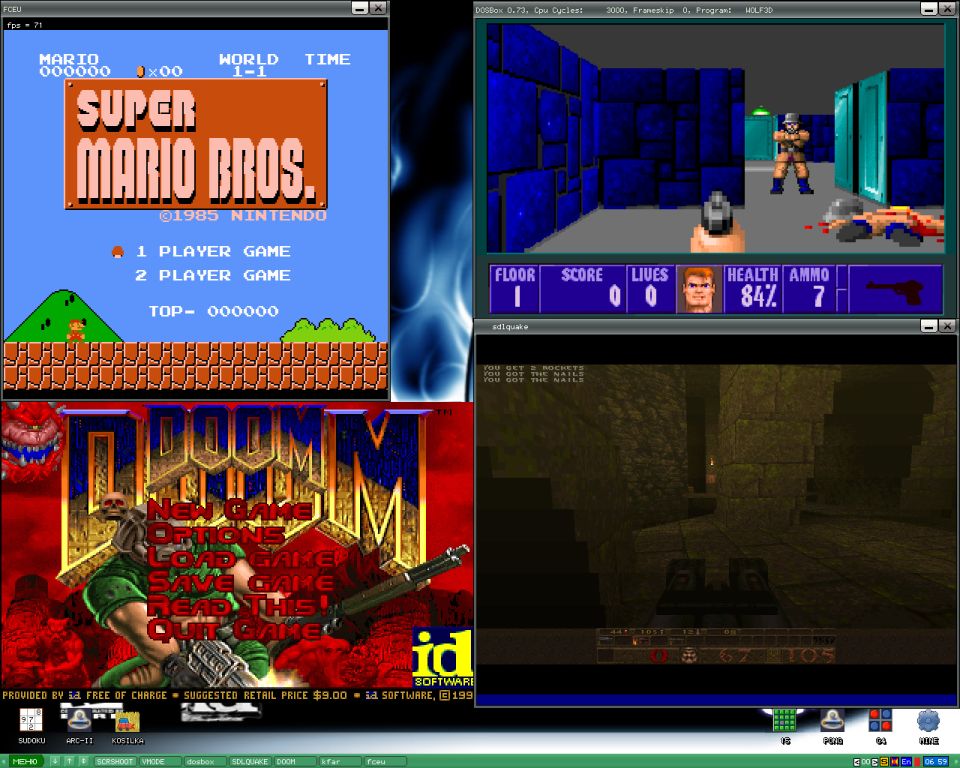Select the 2 PLAYER GAME option

pos(213,275)
